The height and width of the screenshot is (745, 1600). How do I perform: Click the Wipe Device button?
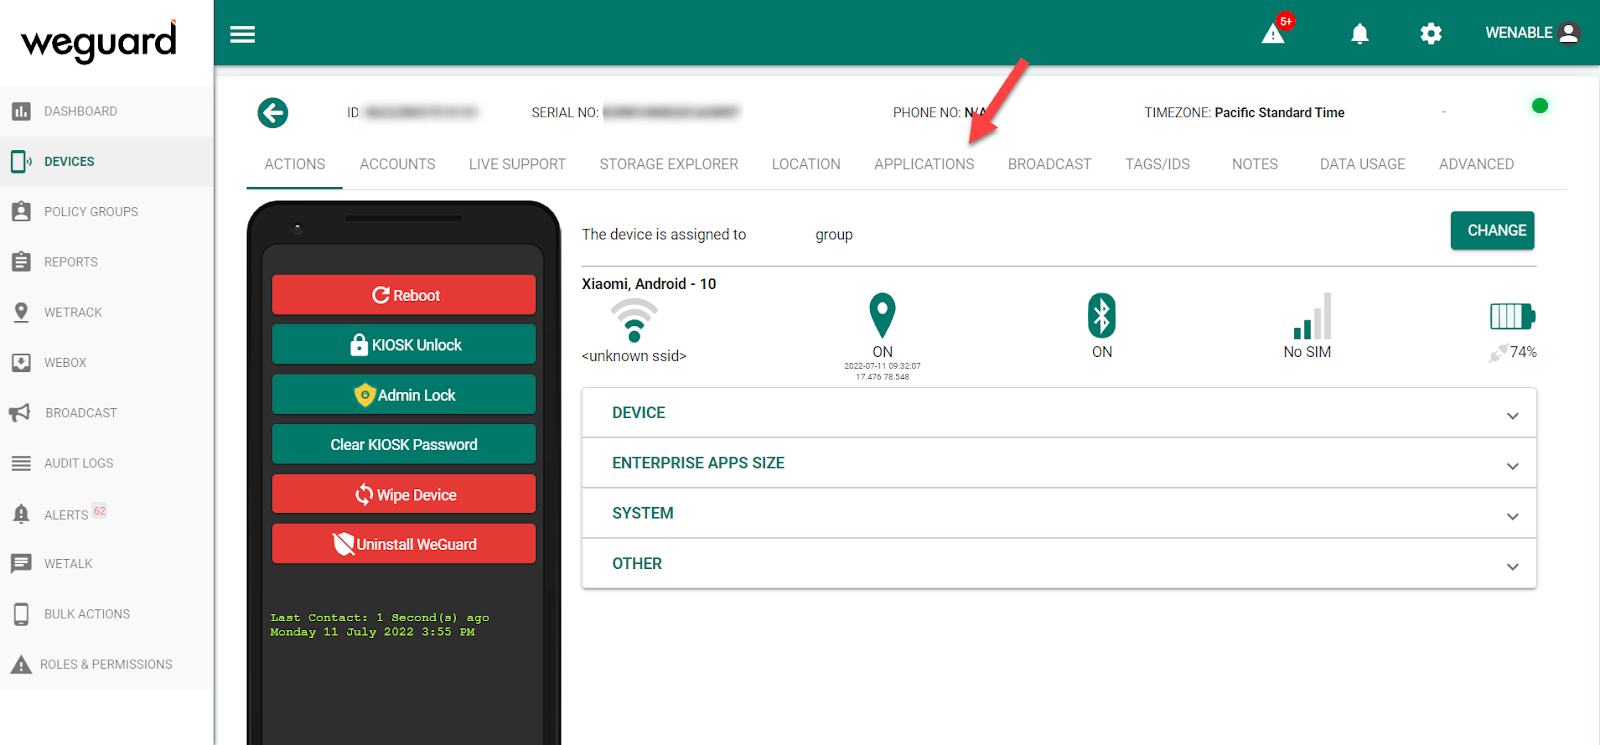404,494
